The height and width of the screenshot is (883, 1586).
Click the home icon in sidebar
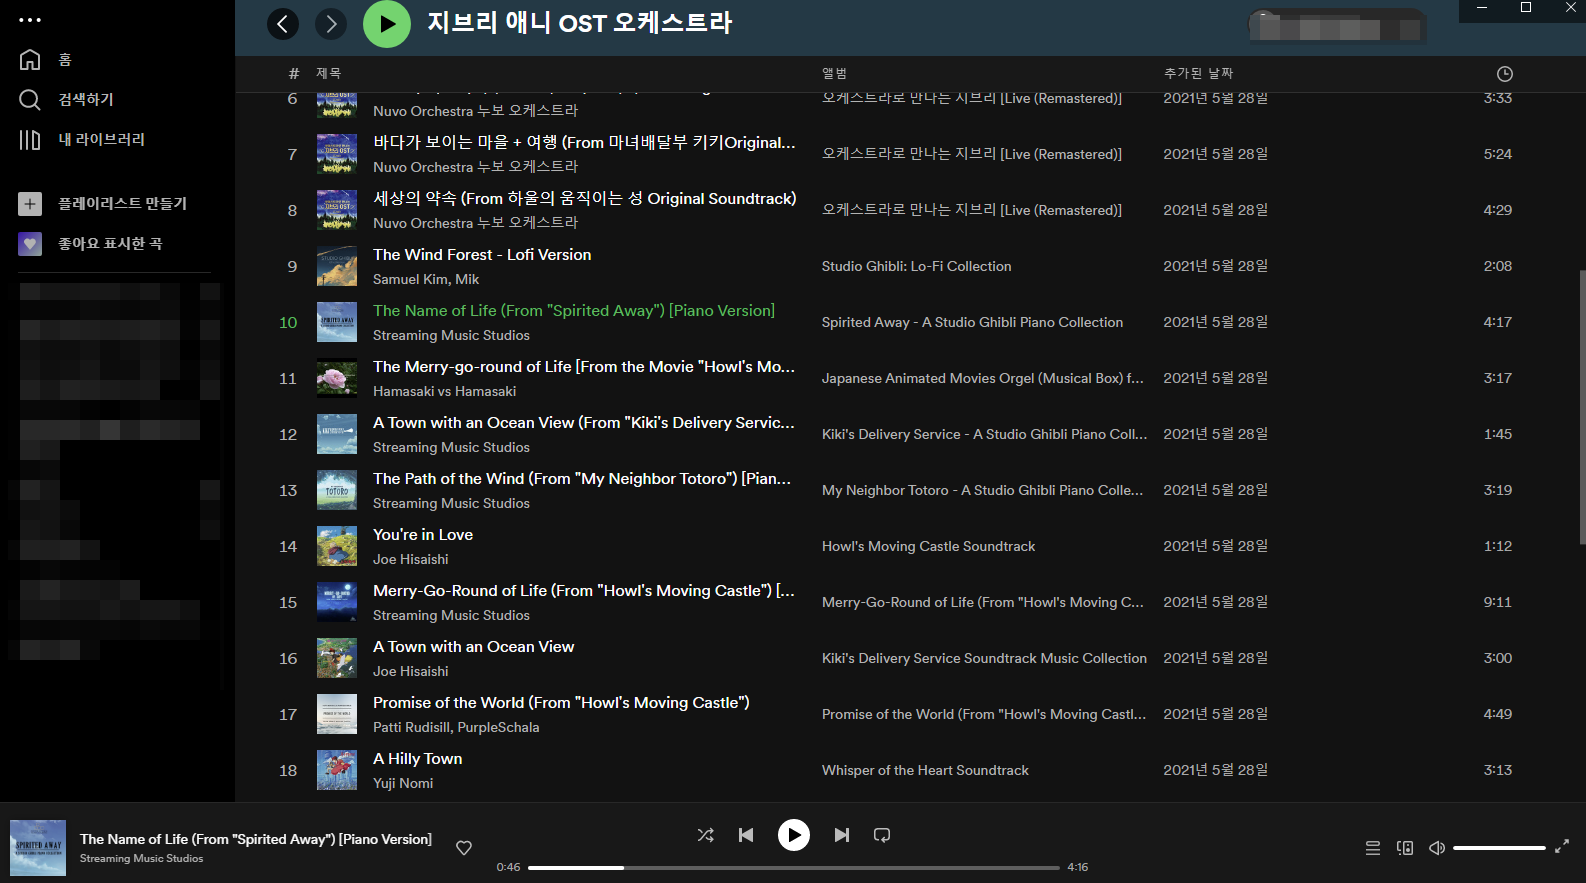click(x=30, y=60)
